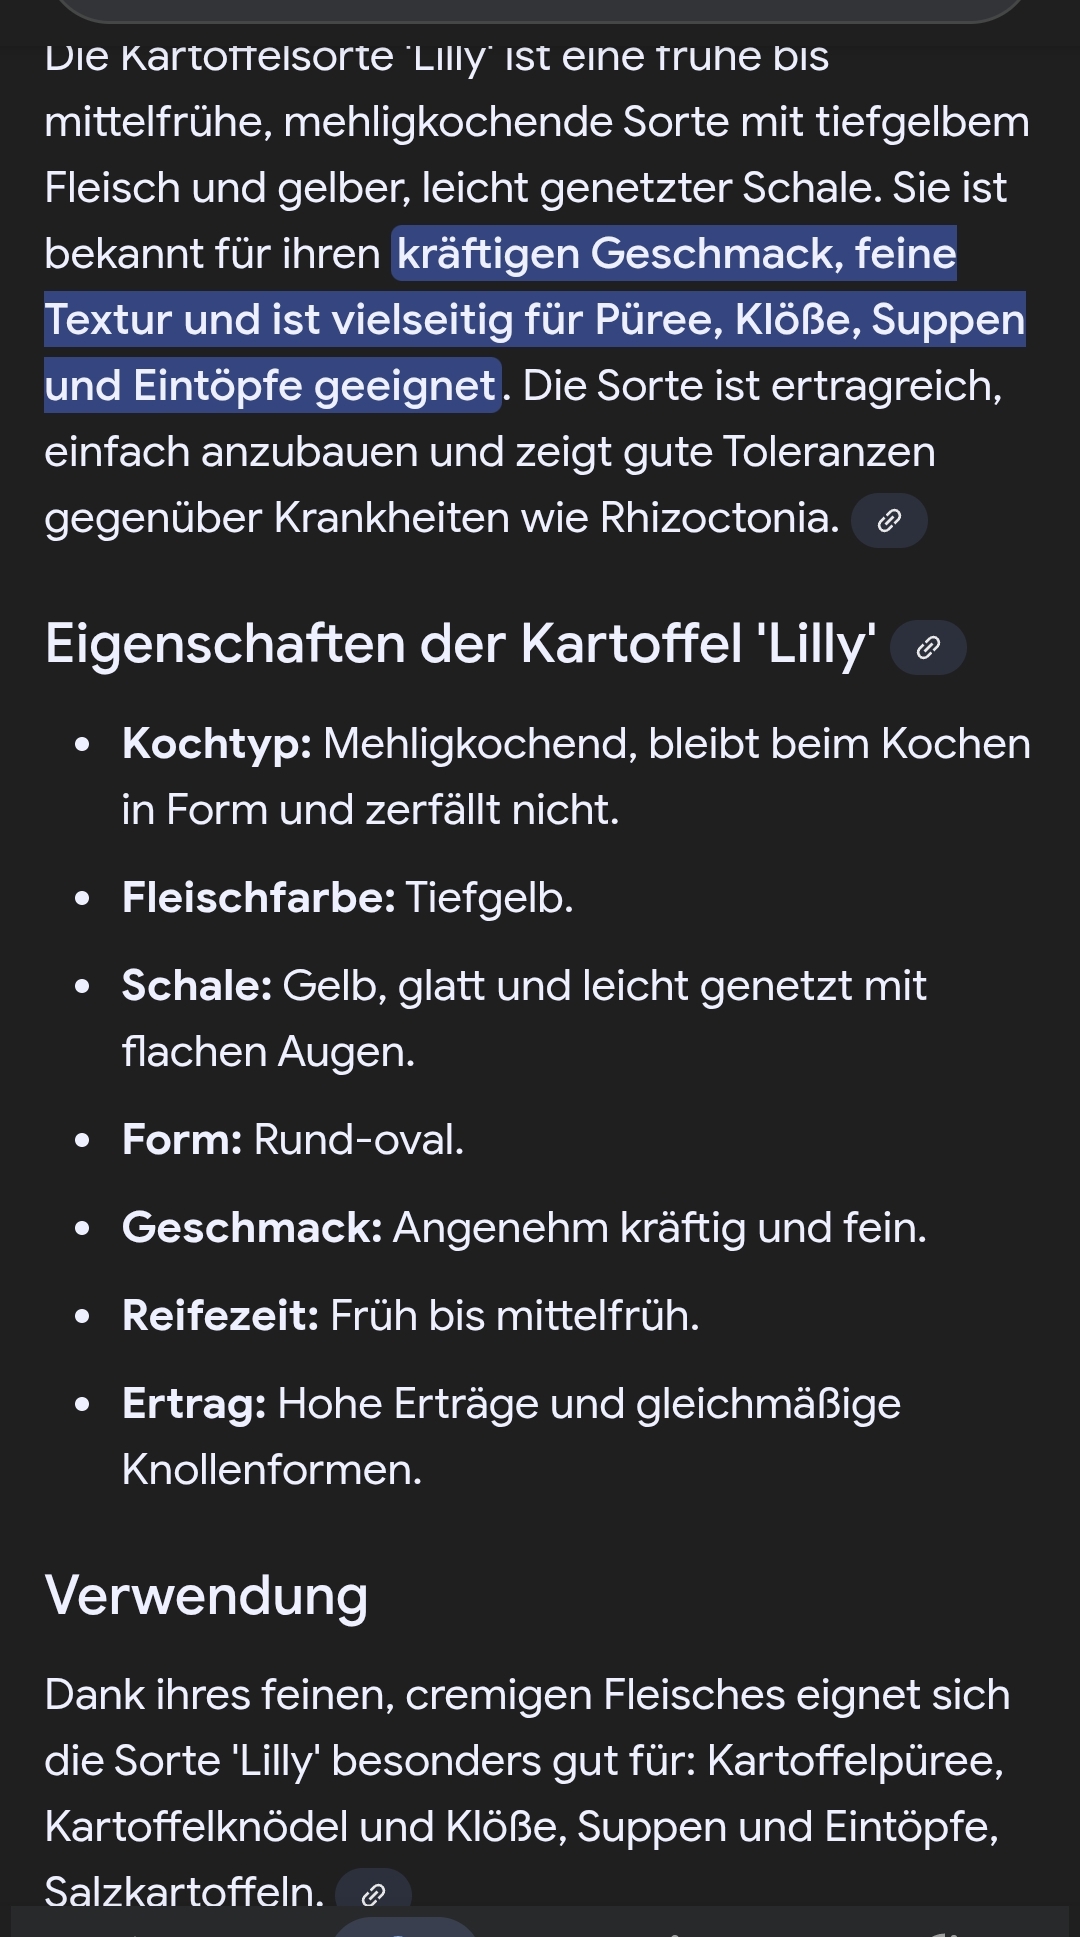This screenshot has width=1080, height=1937.
Task: Click the 'Geschmack:' bold label
Action: pos(252,1228)
